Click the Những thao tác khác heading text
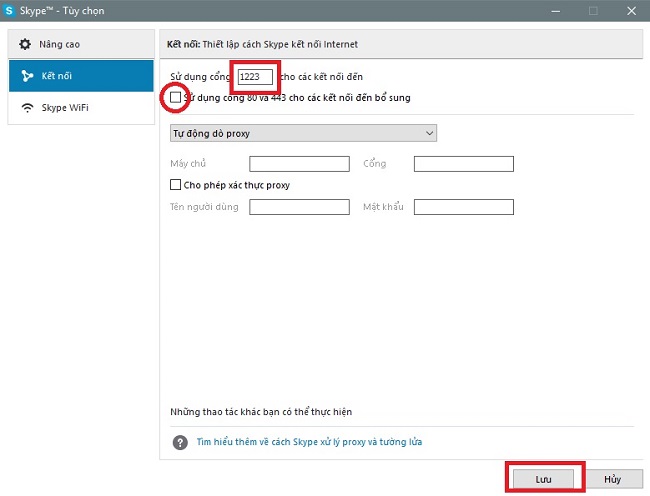This screenshot has width=650, height=496. click(261, 412)
